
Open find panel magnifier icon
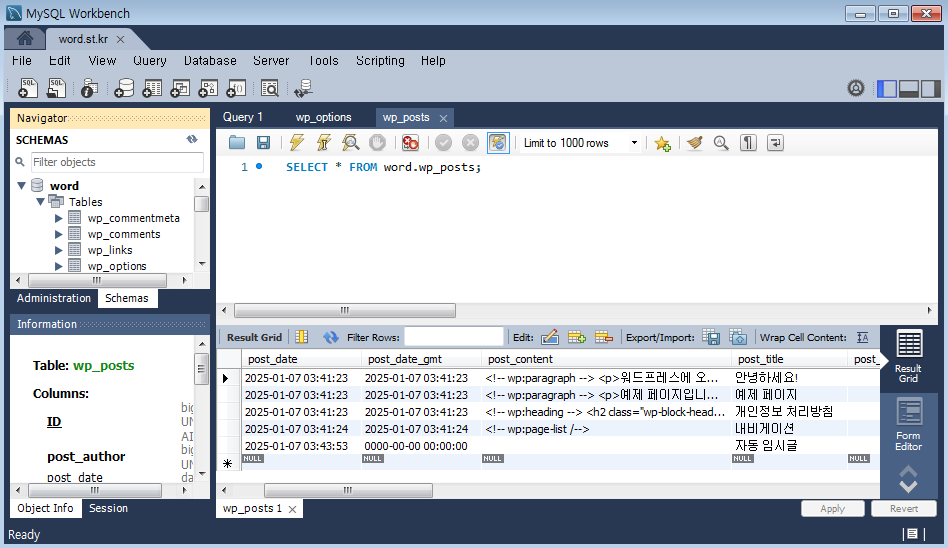click(x=721, y=143)
